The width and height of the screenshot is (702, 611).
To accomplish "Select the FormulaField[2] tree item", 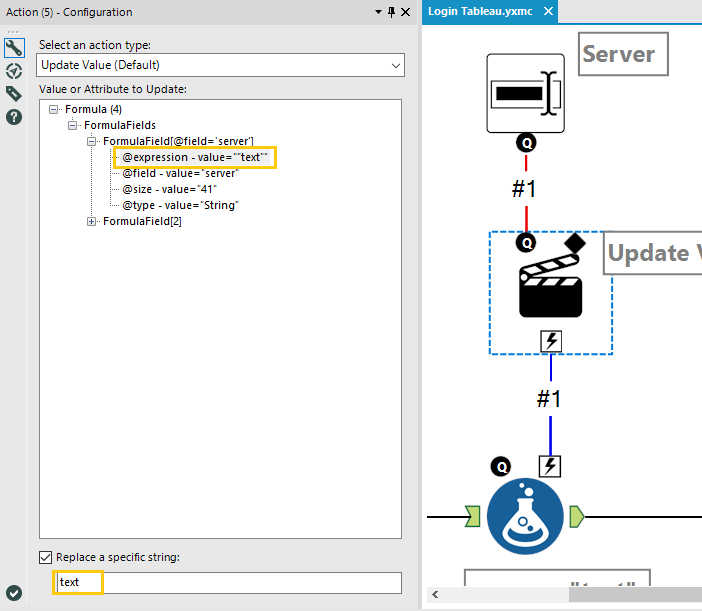I will click(142, 222).
